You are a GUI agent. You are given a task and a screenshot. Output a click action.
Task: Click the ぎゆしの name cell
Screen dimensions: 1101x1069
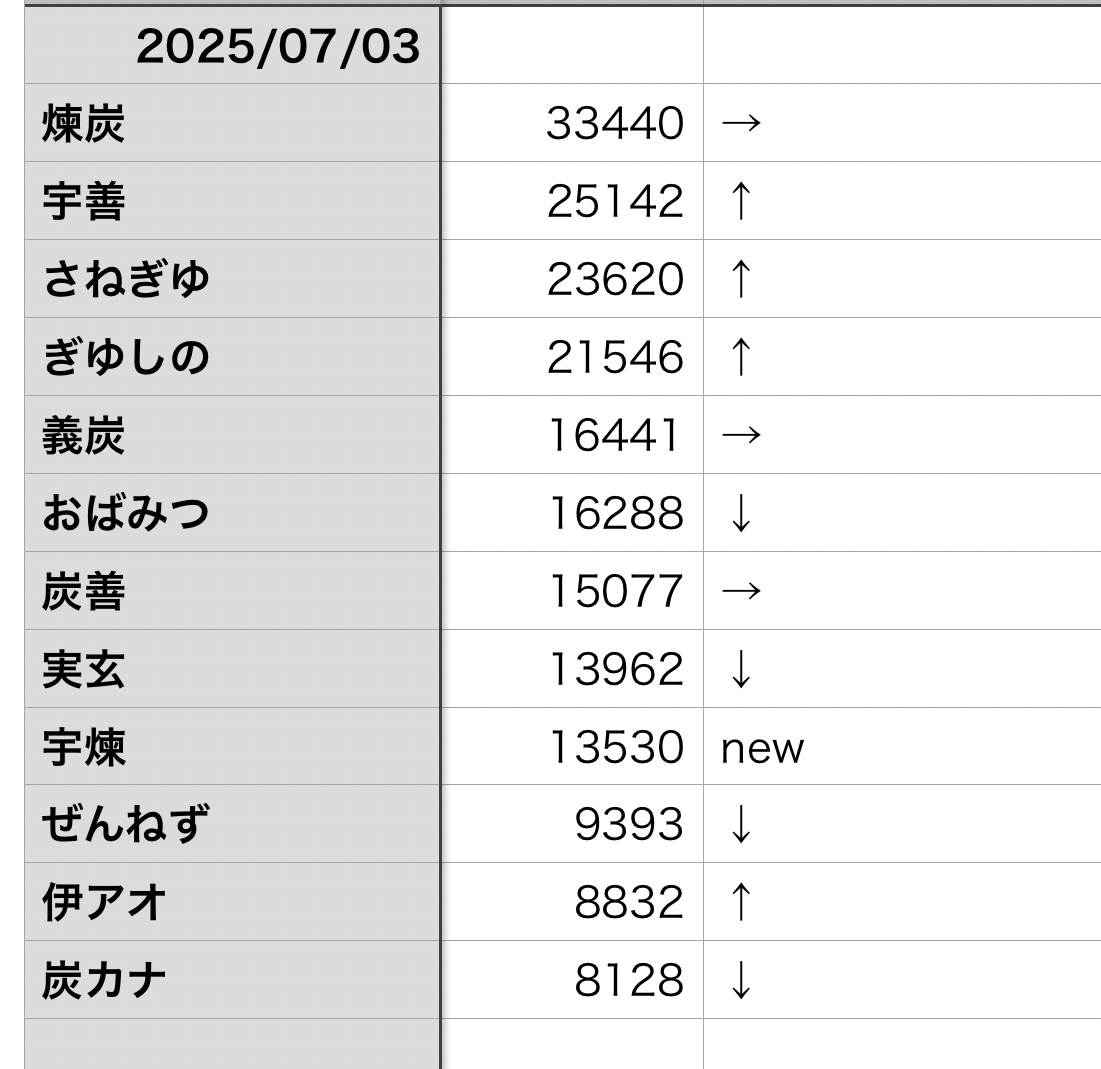pyautogui.click(x=232, y=357)
